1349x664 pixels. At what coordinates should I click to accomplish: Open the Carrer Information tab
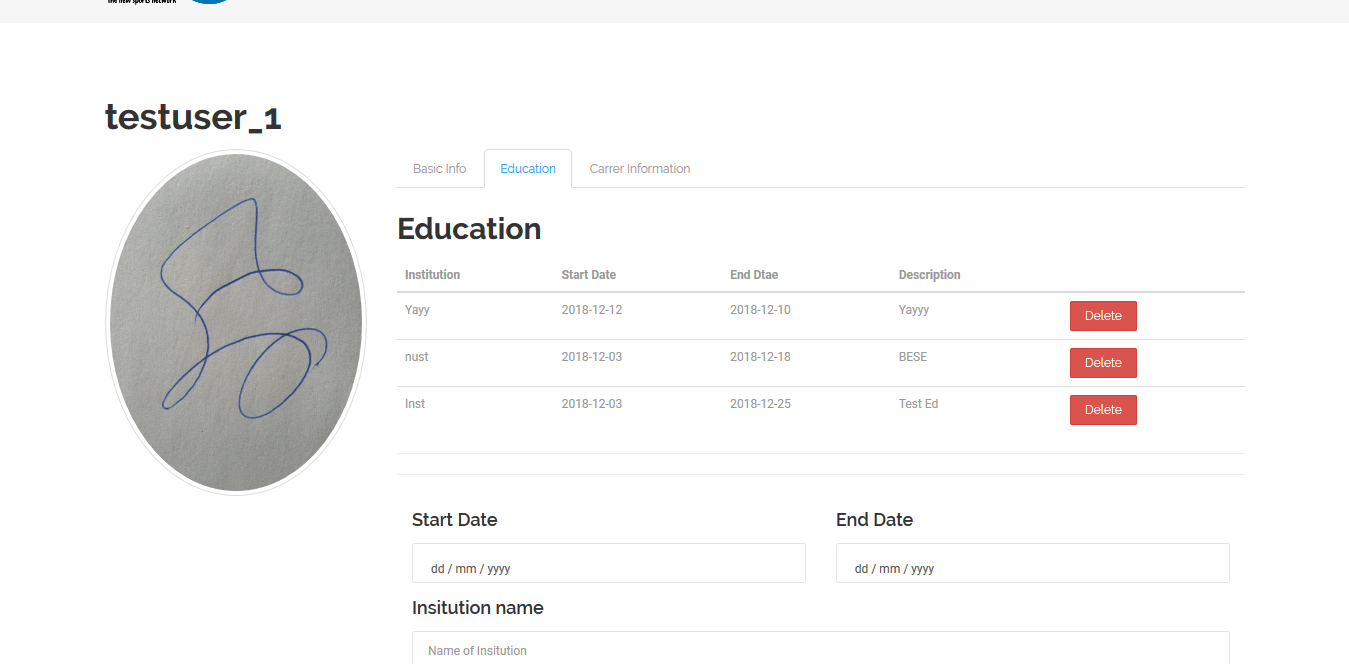tap(640, 169)
